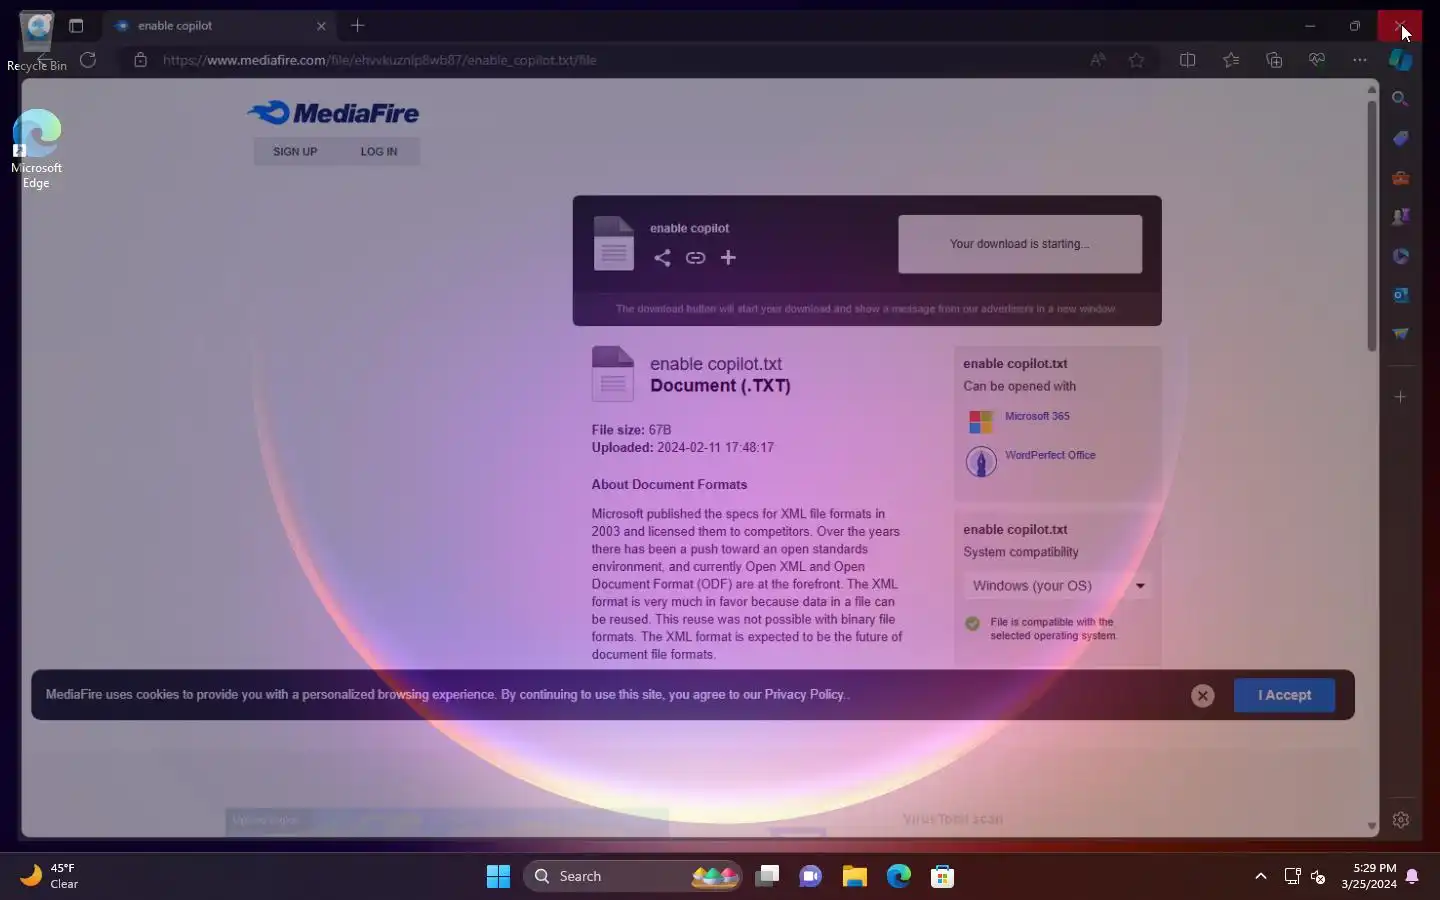The height and width of the screenshot is (900, 1440).
Task: Open Edge Settings and more menu
Action: [x=1360, y=60]
